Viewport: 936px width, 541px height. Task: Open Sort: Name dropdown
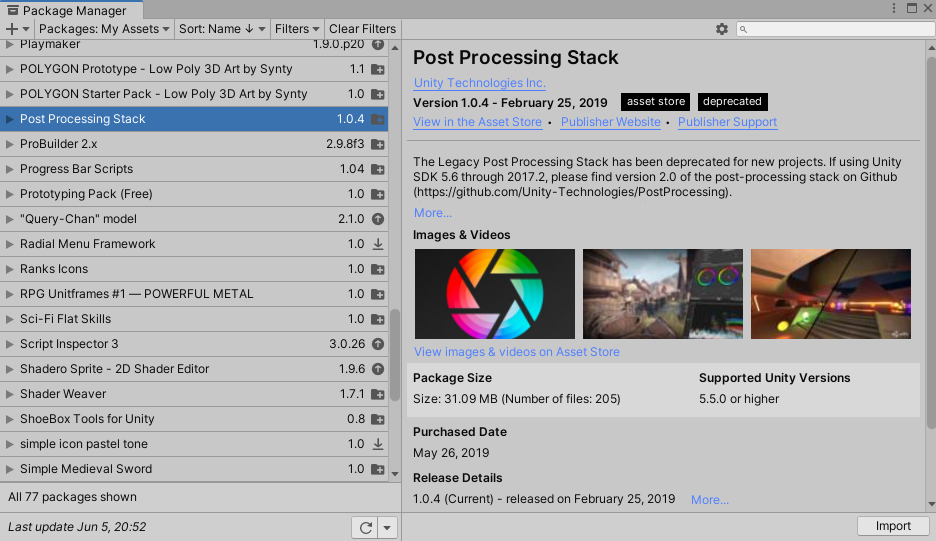click(x=221, y=29)
